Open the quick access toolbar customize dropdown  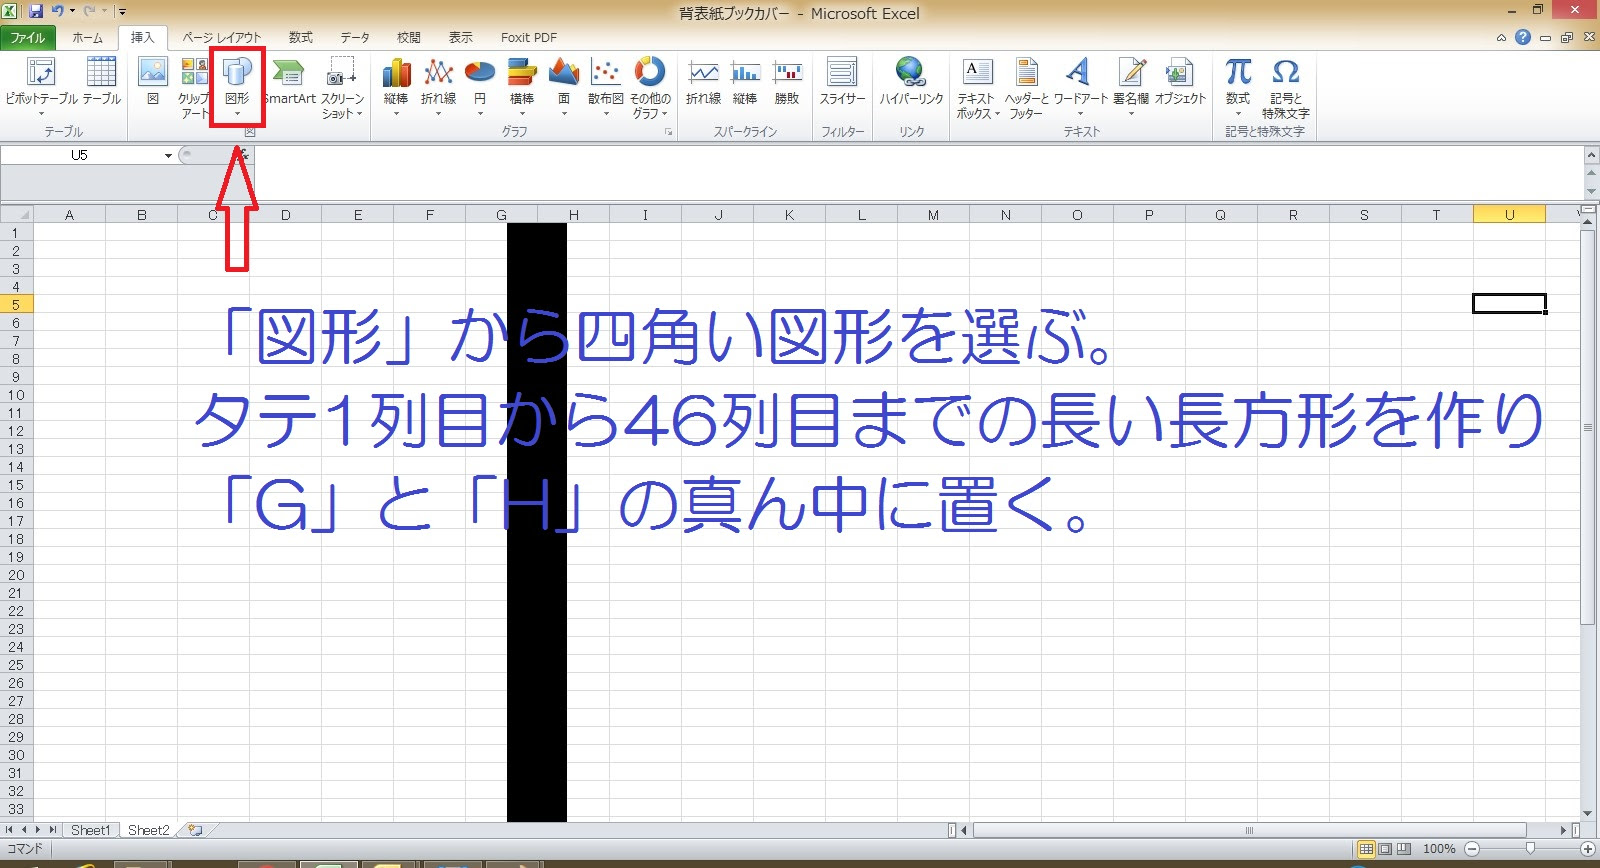pyautogui.click(x=122, y=12)
